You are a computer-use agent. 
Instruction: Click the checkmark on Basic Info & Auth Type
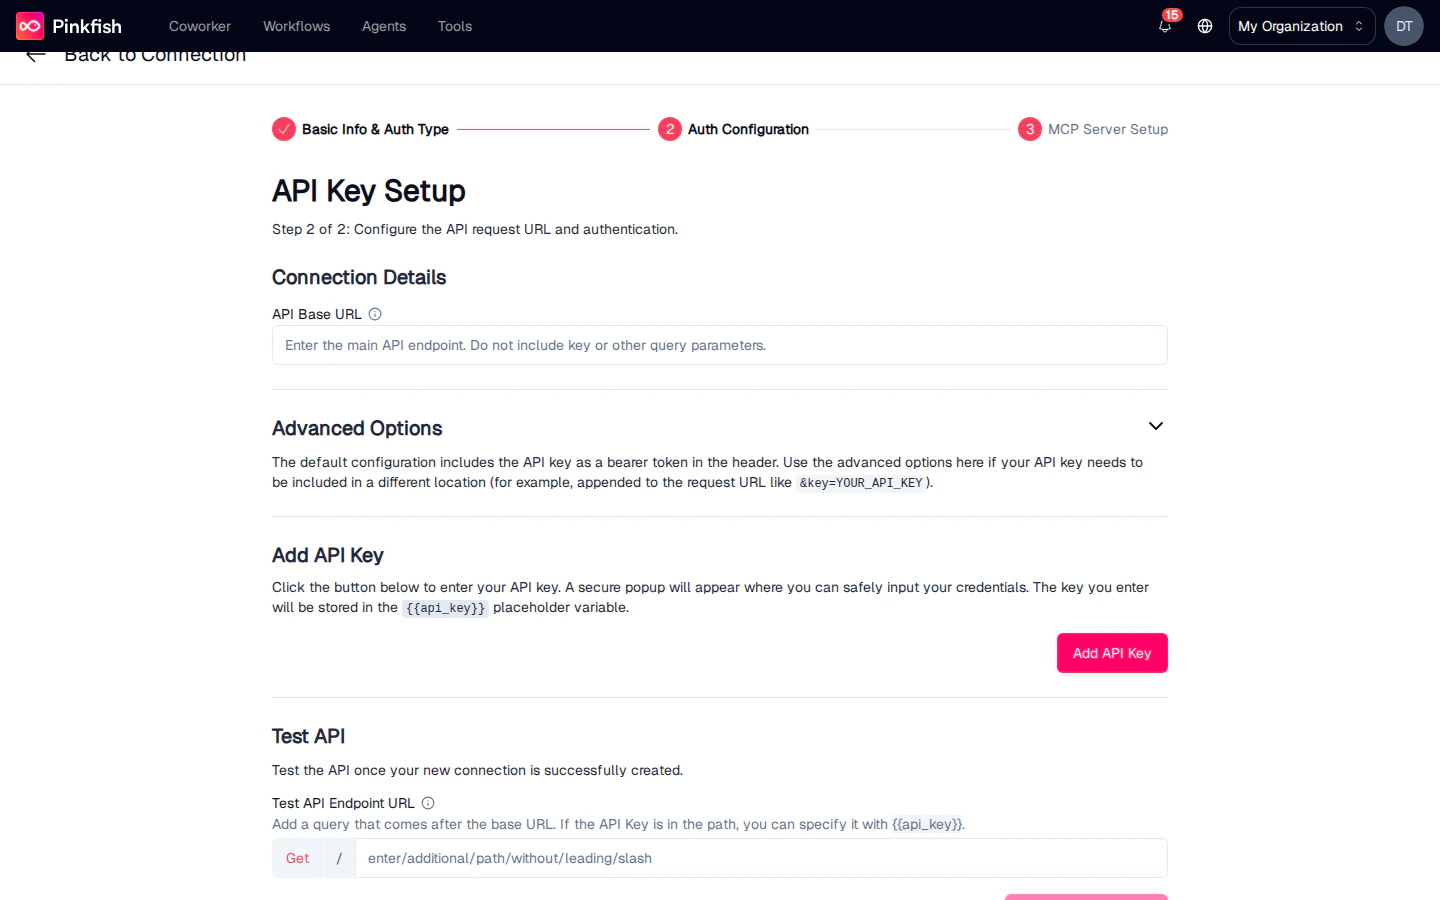(283, 129)
